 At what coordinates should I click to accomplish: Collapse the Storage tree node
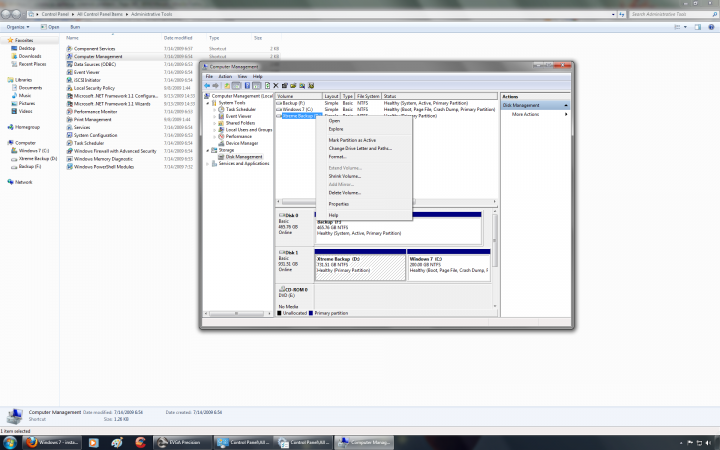coord(208,150)
